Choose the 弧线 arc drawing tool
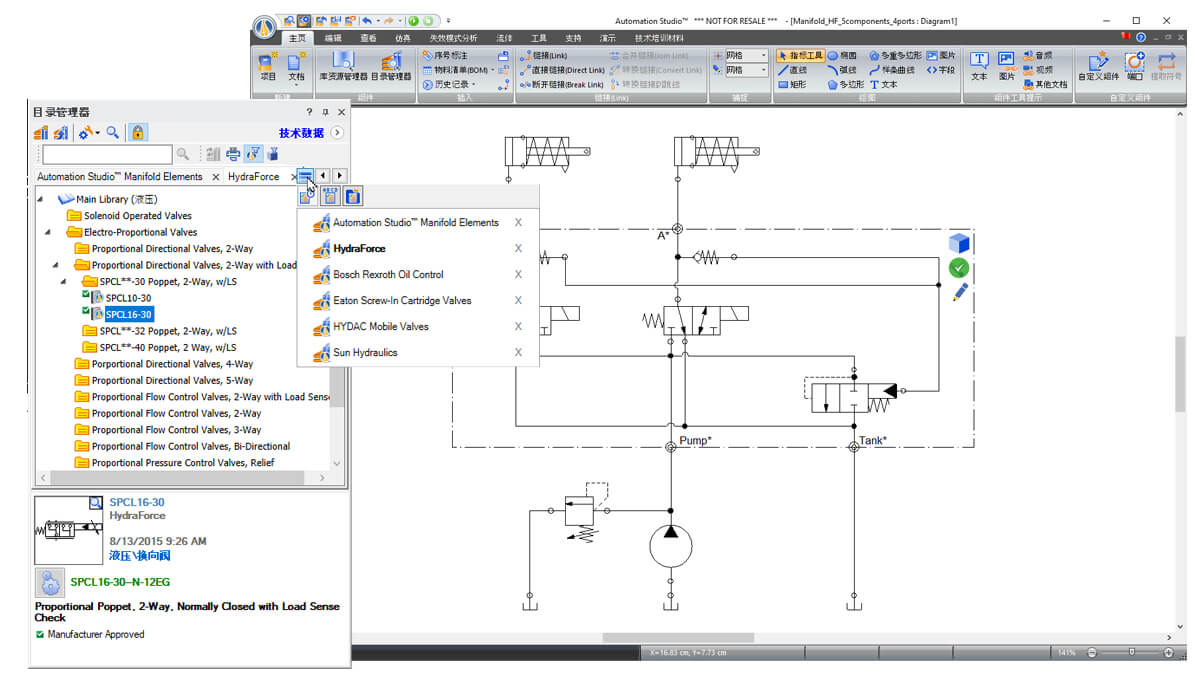 point(842,70)
